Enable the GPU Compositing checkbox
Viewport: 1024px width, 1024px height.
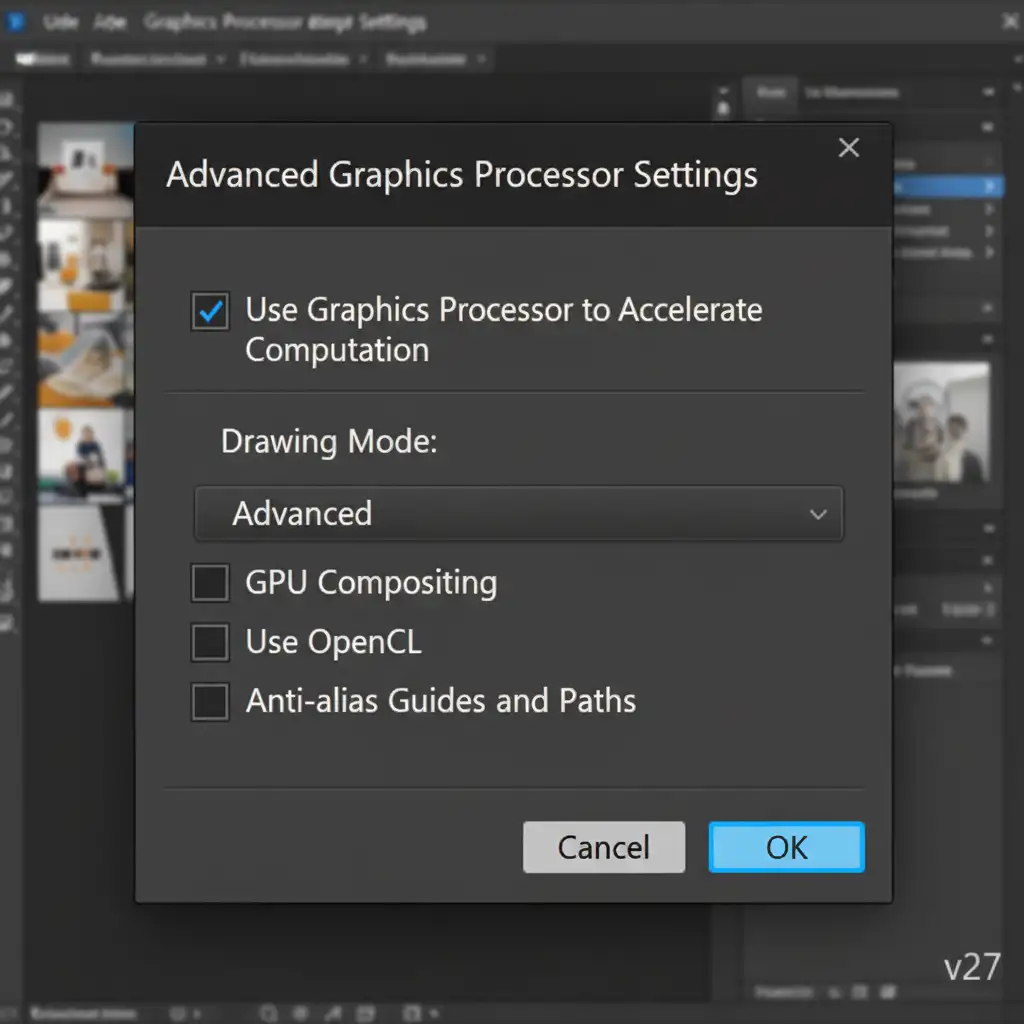(x=210, y=583)
